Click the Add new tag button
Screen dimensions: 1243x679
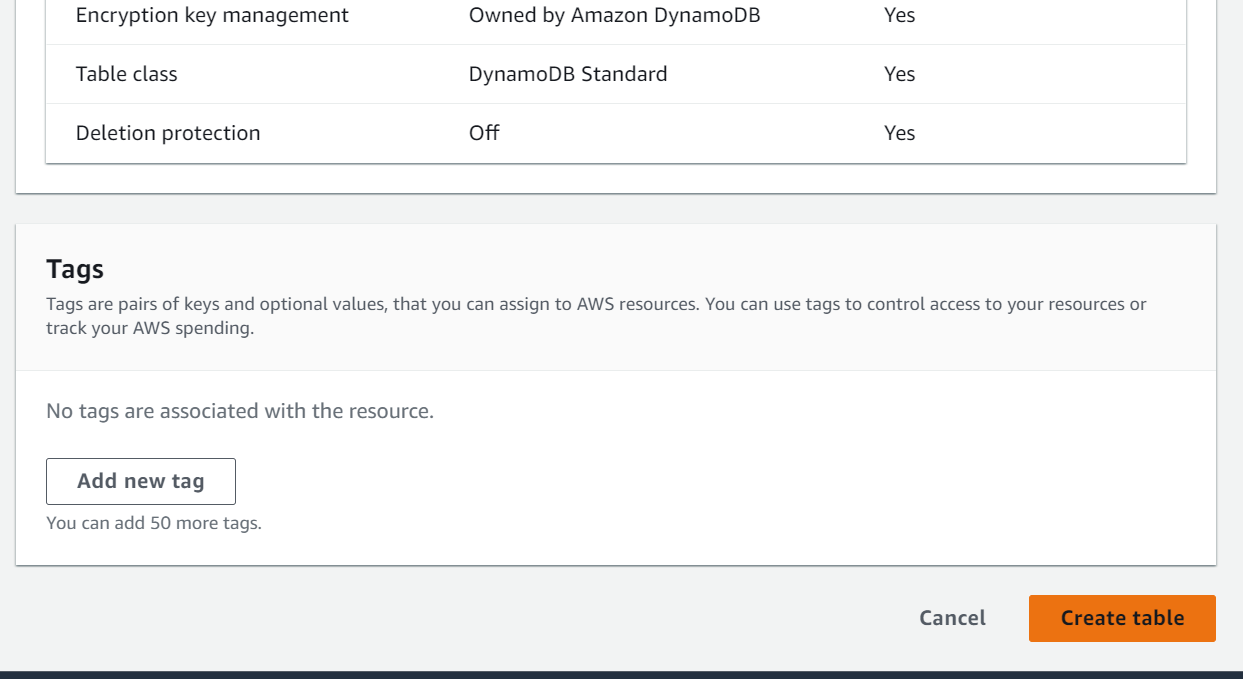click(x=140, y=481)
